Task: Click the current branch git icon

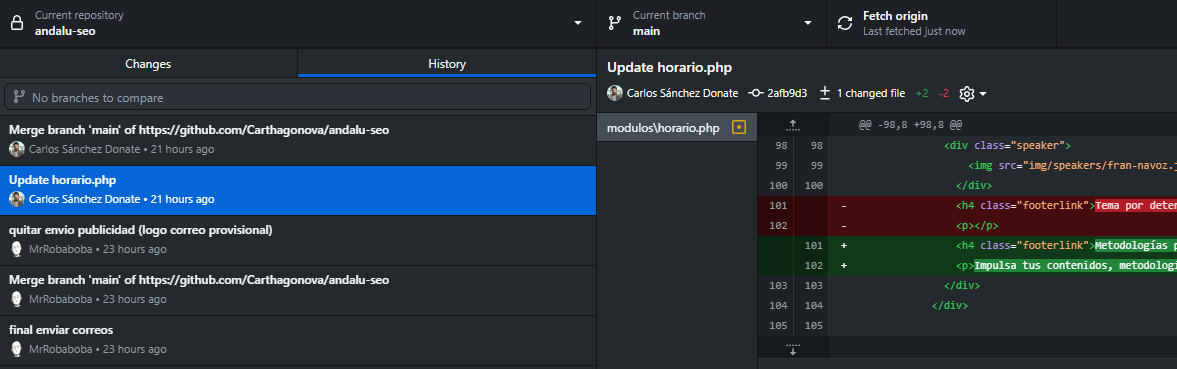Action: click(x=615, y=23)
